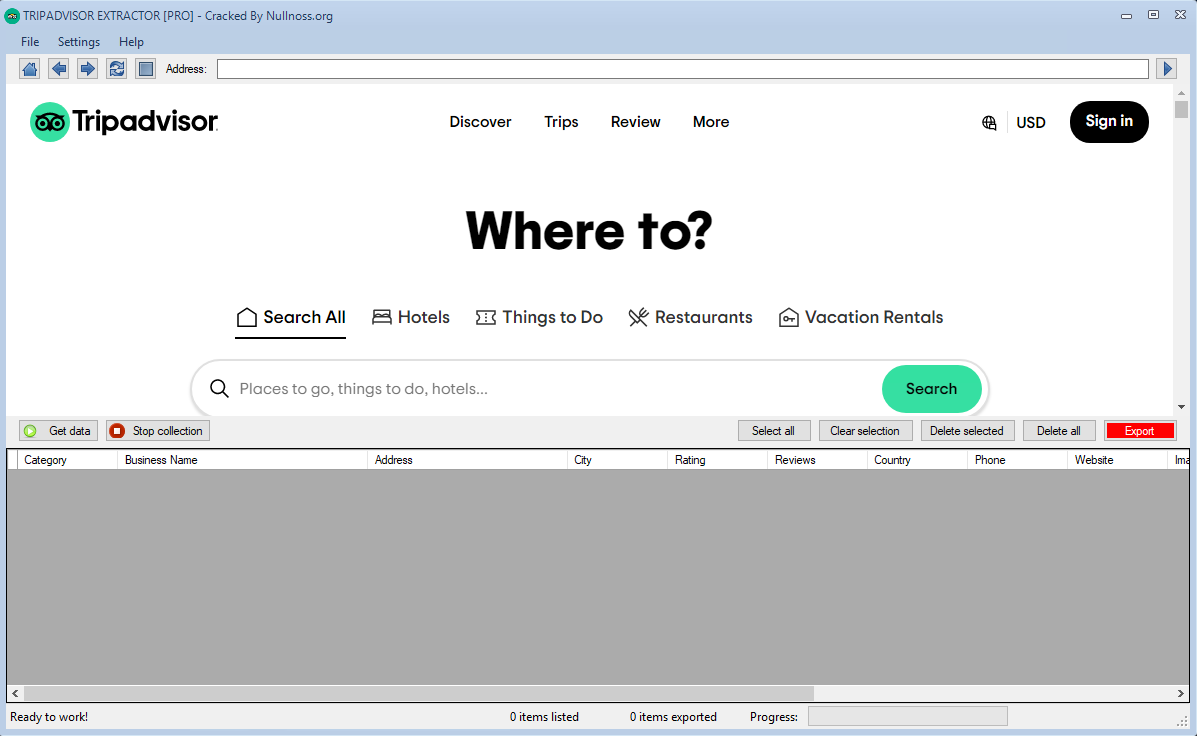Go forward with the right arrow icon
This screenshot has height=736, width=1197.
tap(88, 69)
